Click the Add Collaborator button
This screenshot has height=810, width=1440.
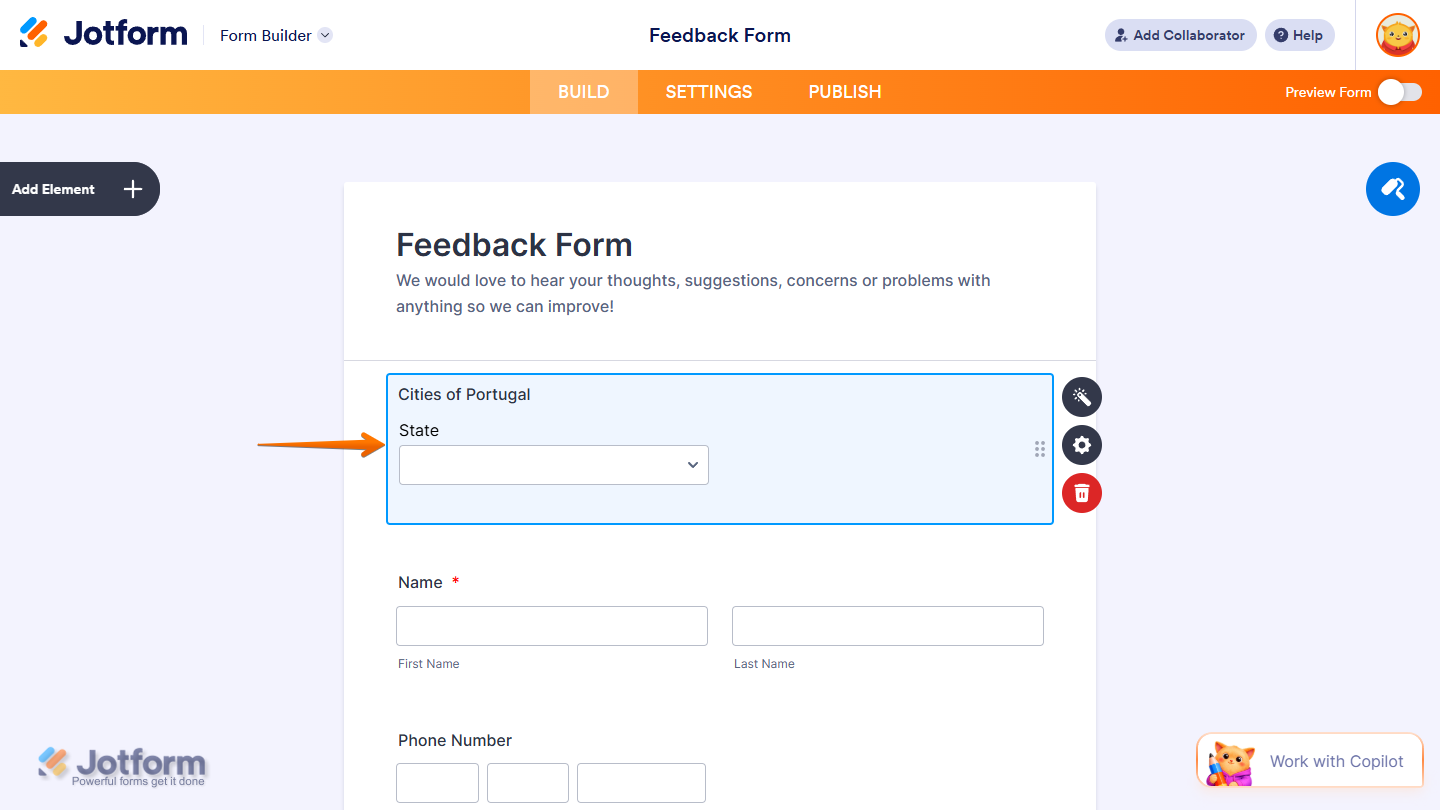tap(1180, 35)
